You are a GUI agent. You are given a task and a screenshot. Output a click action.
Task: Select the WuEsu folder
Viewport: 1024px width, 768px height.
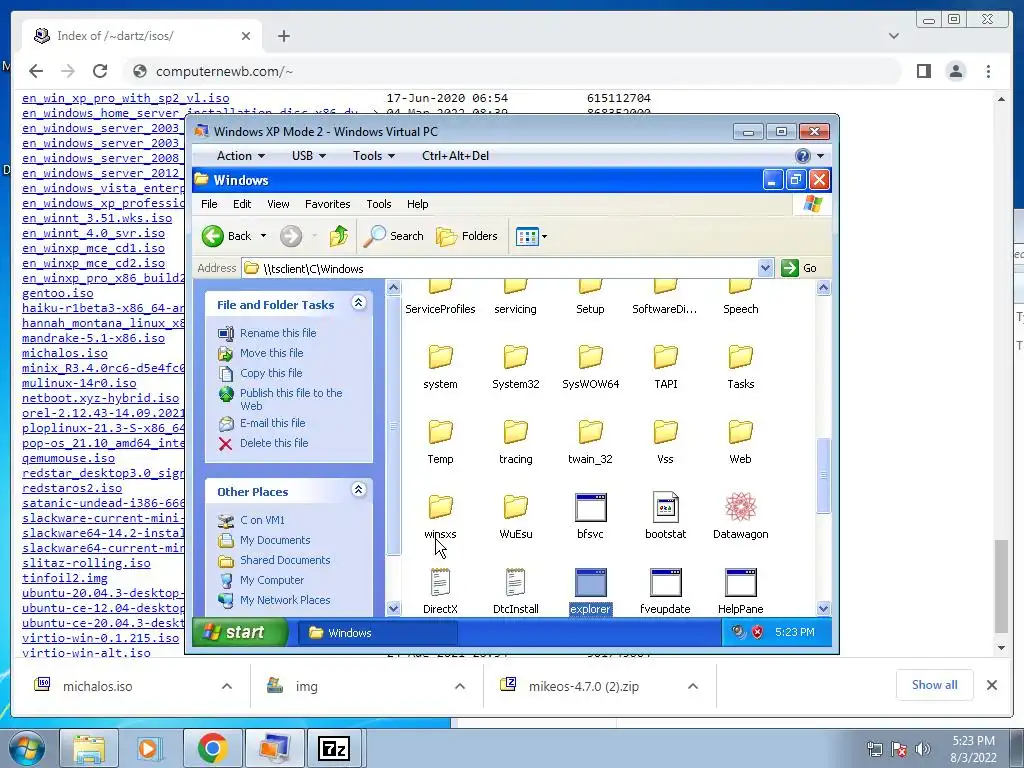(515, 517)
